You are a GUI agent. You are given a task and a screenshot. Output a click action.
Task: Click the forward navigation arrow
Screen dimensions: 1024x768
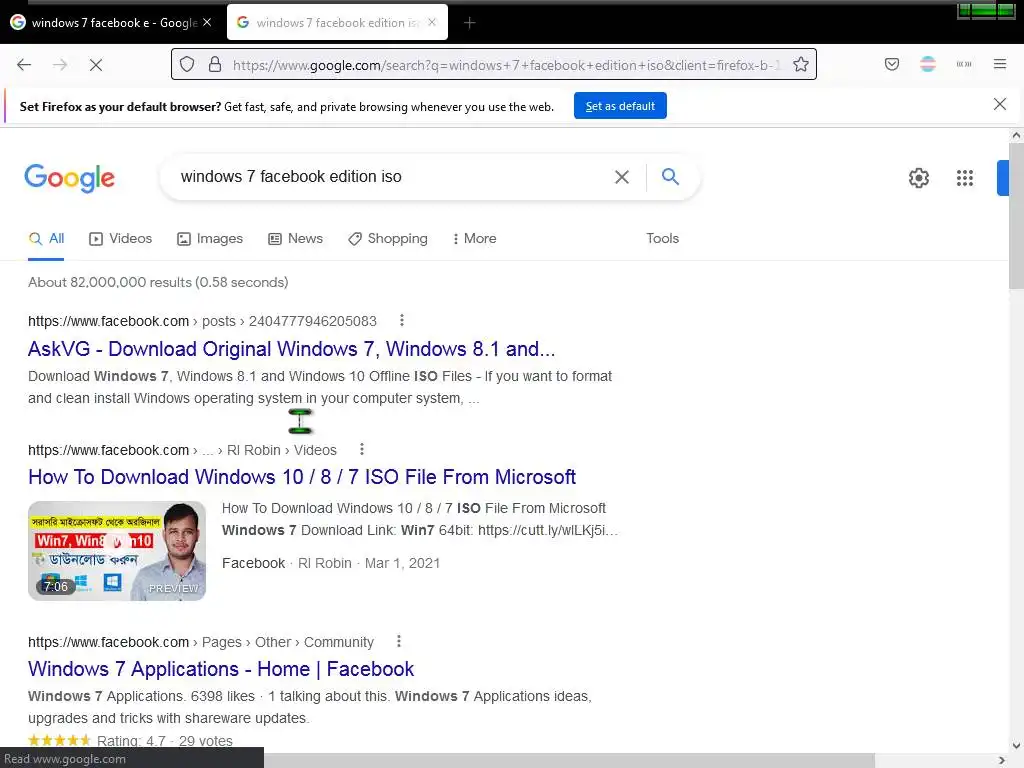60,65
